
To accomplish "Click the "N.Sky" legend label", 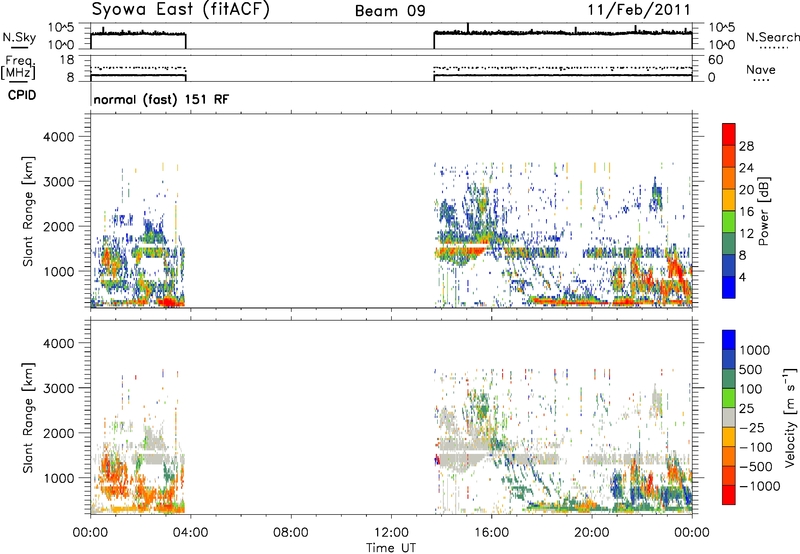I will [19, 38].
